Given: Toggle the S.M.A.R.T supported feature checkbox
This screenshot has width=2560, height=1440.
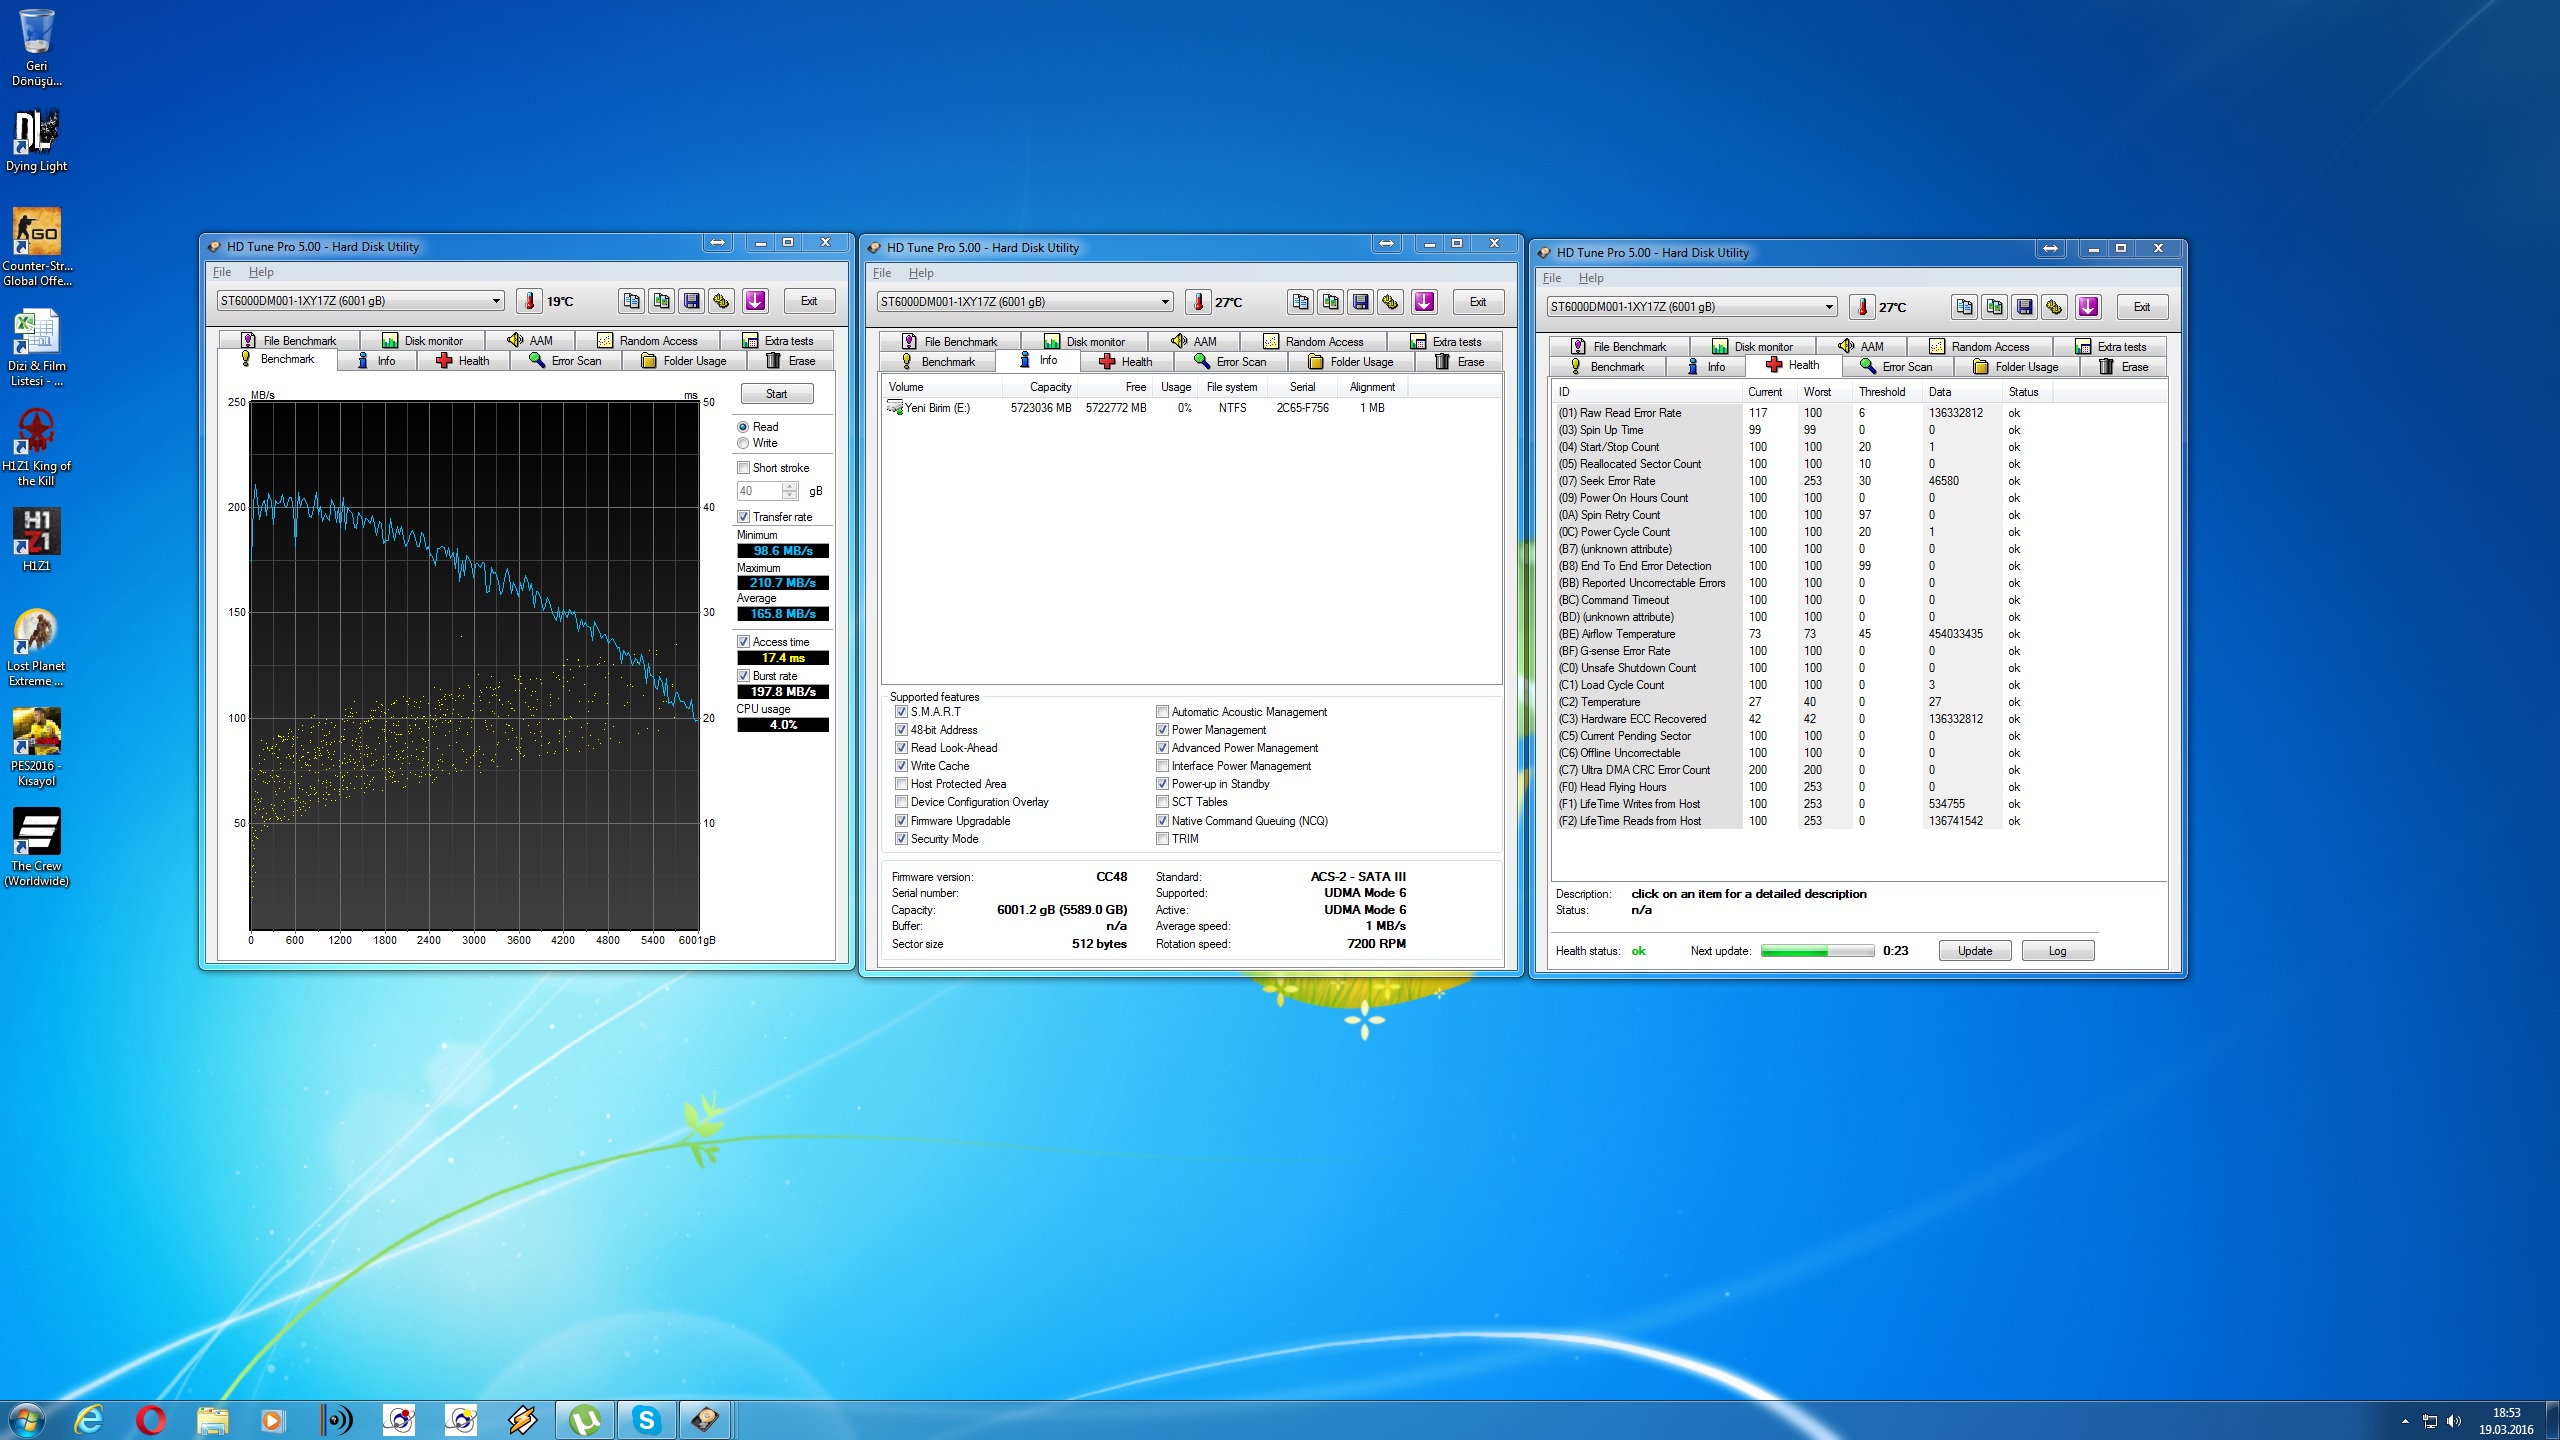Looking at the screenshot, I should 901,712.
